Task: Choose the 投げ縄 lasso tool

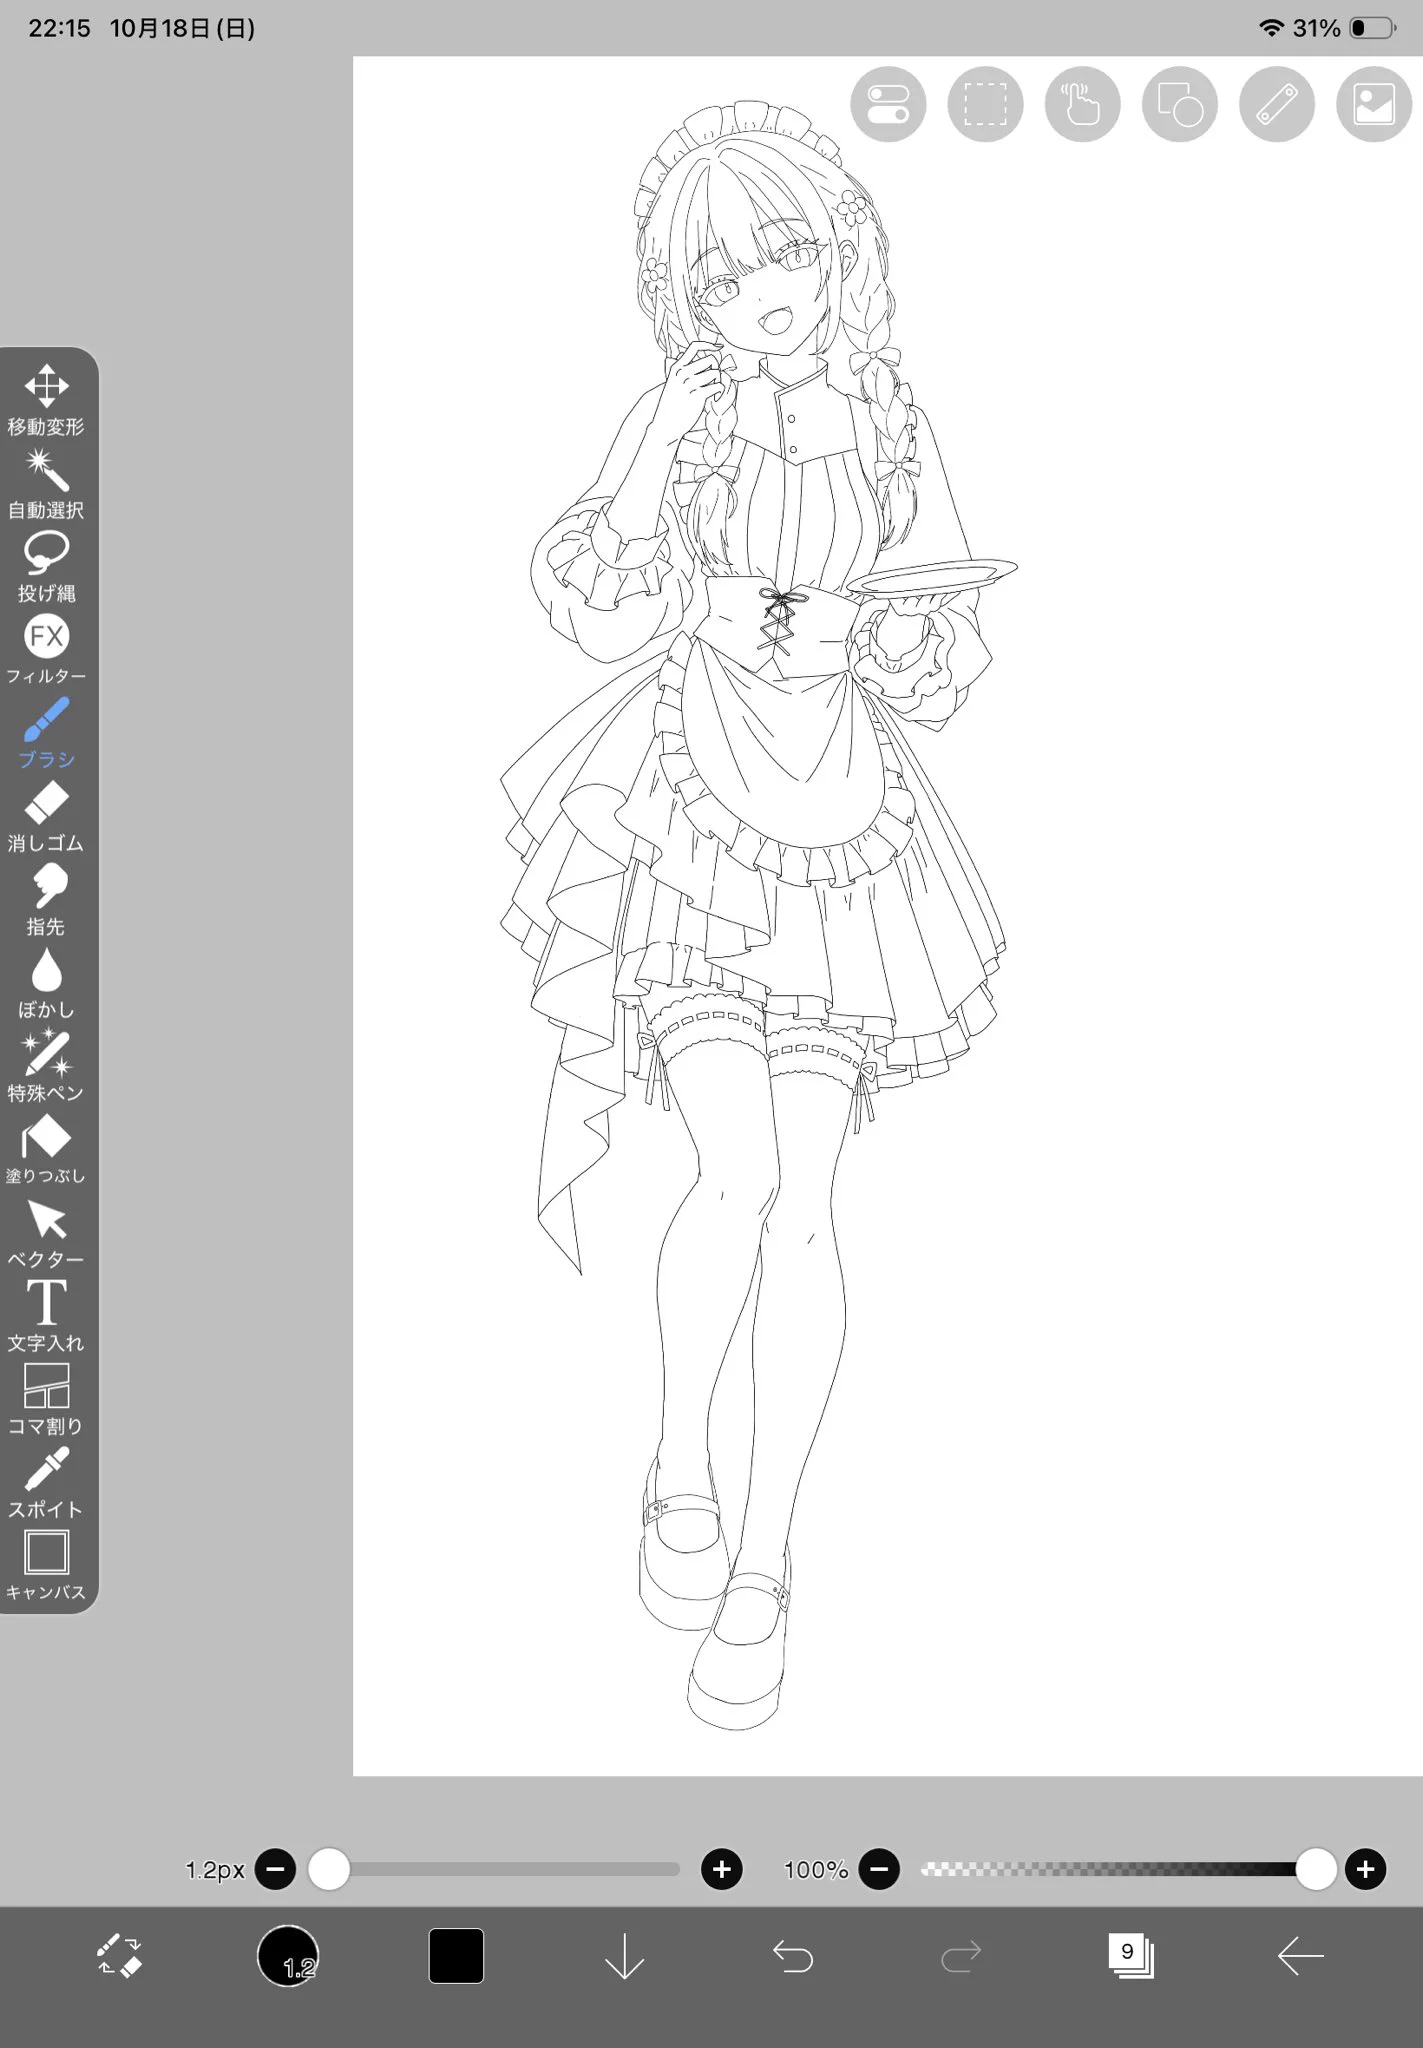Action: [x=46, y=567]
